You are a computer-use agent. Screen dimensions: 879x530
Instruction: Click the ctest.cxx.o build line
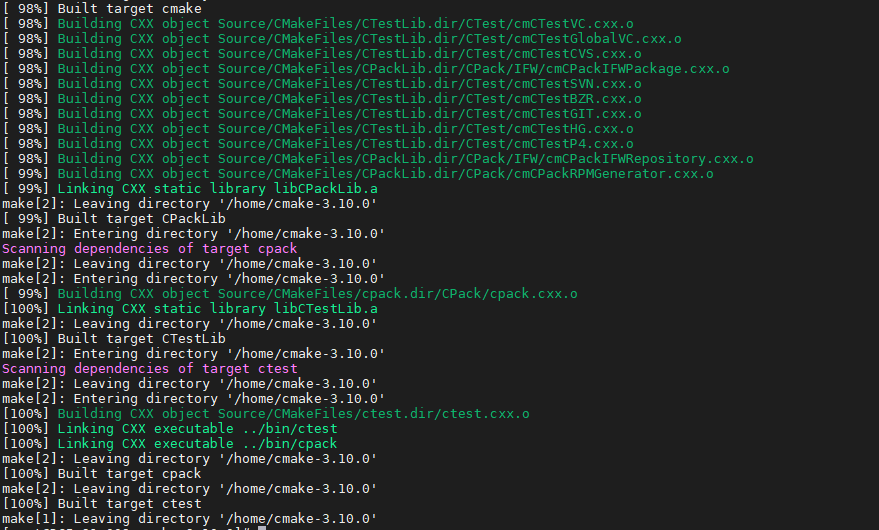[293, 413]
